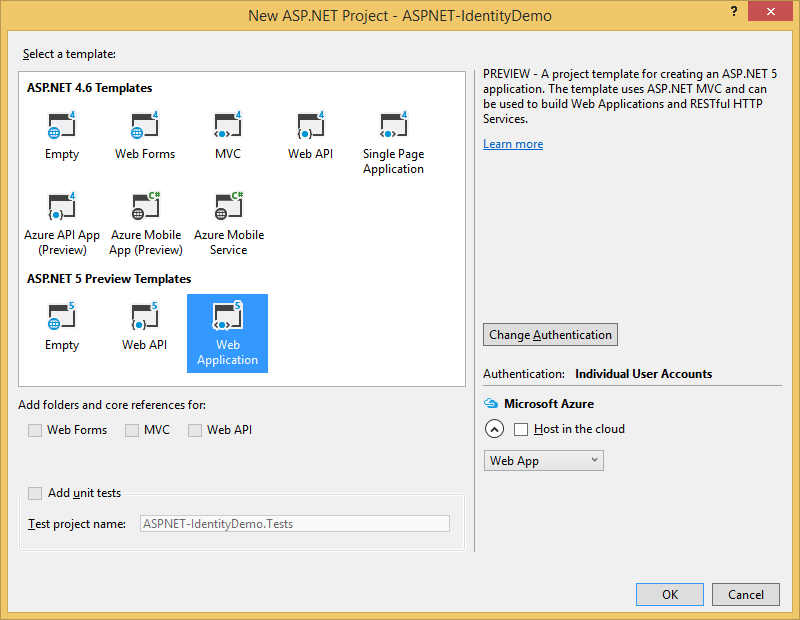Click the Select a template label
800x620 pixels.
pyautogui.click(x=69, y=54)
